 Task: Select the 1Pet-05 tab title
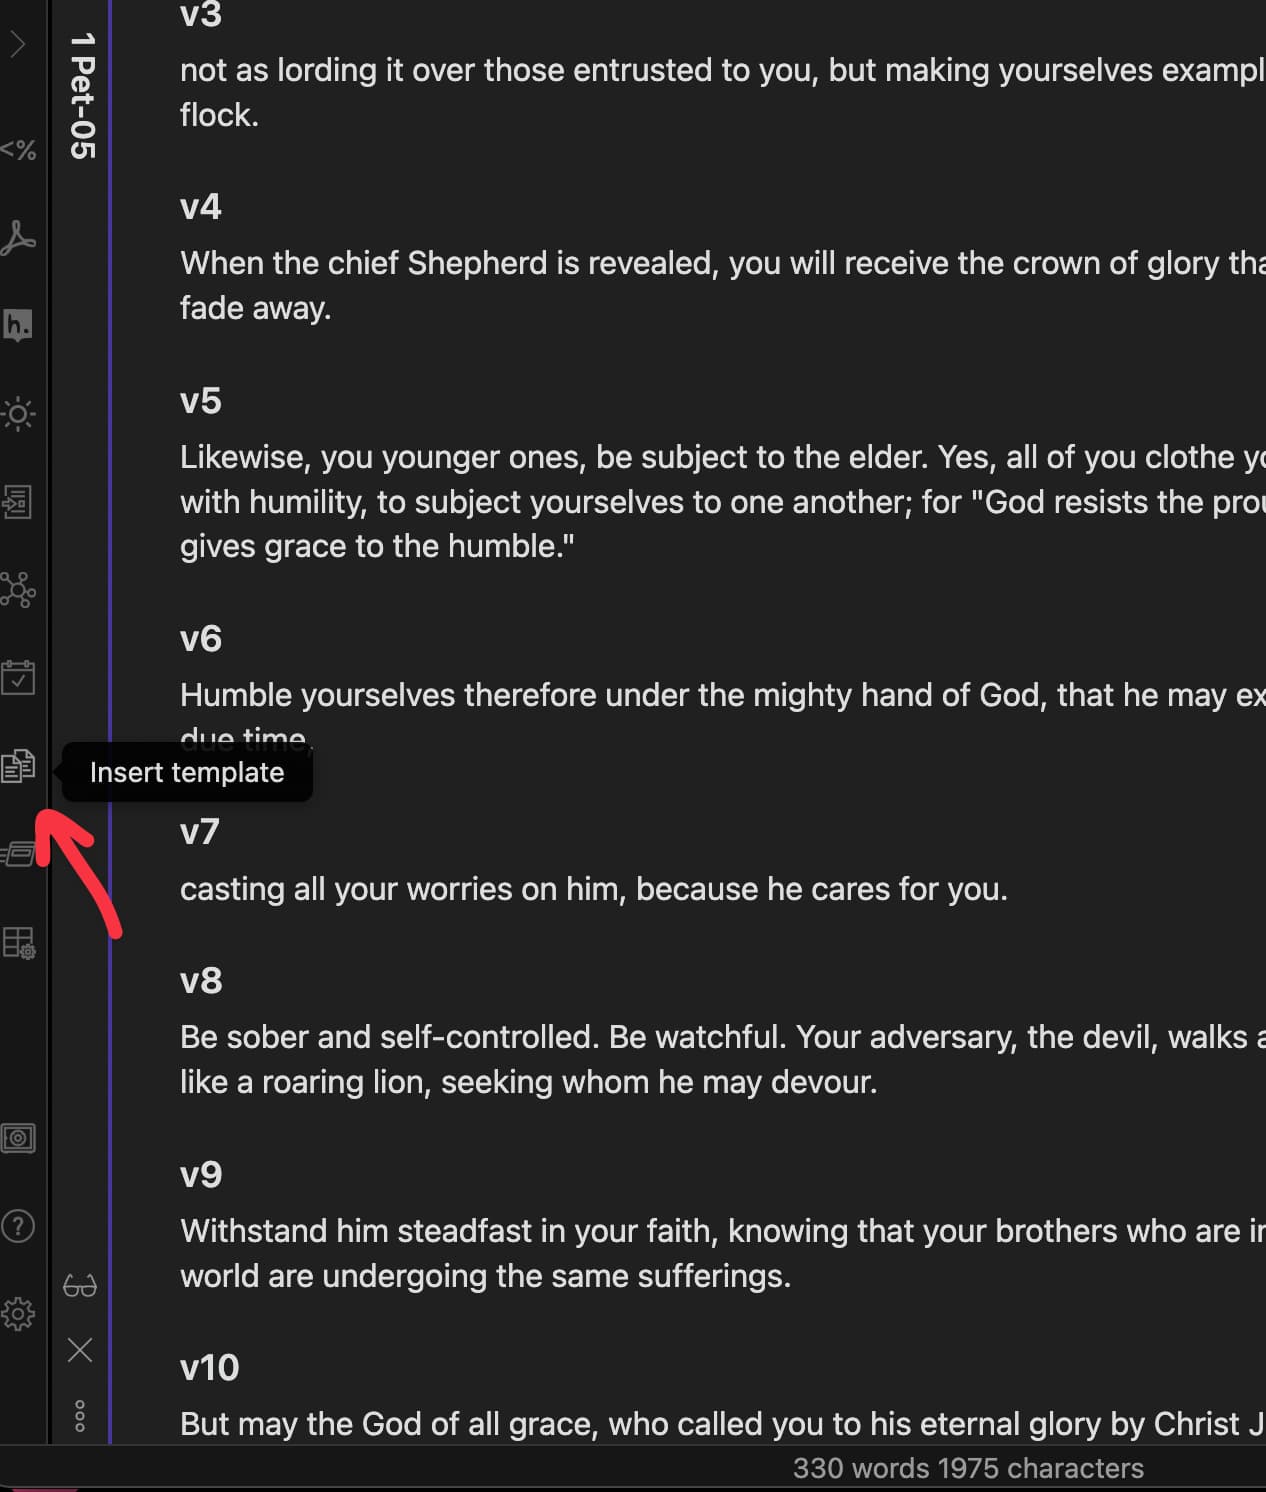[82, 96]
